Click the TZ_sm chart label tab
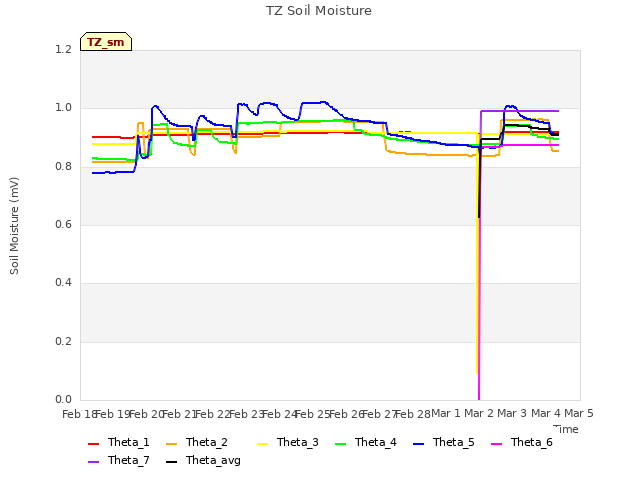640x480 pixels. click(106, 42)
